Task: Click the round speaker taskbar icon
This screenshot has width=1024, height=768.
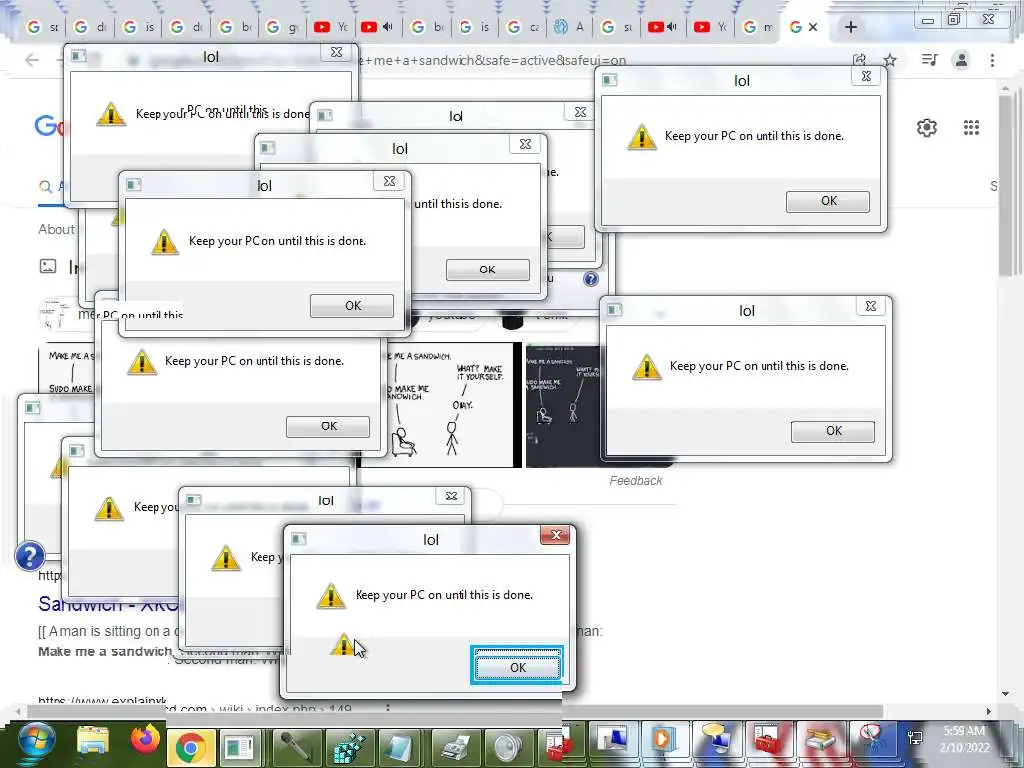Action: 507,746
